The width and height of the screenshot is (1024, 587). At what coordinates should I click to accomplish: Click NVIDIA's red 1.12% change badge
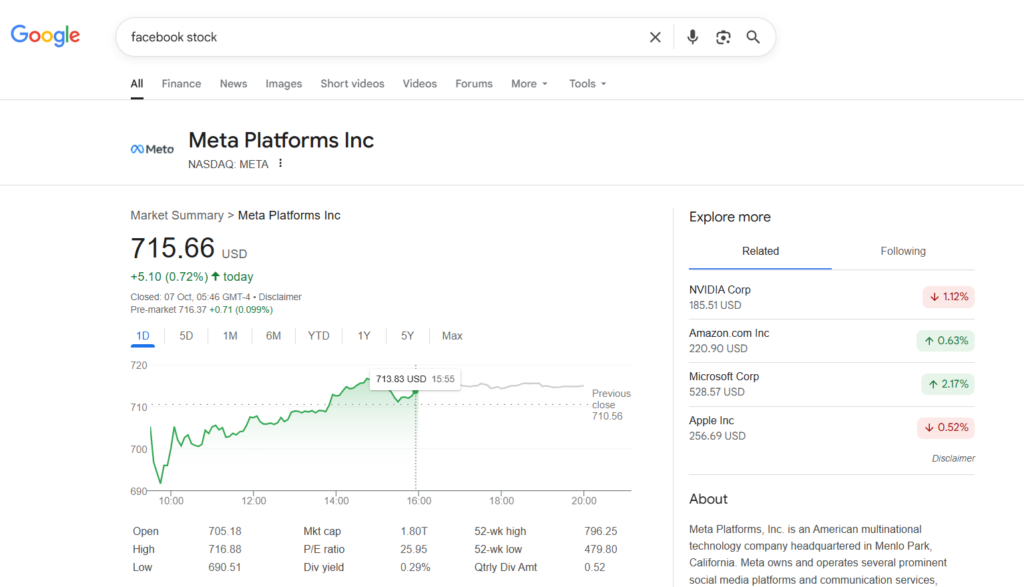point(947,297)
